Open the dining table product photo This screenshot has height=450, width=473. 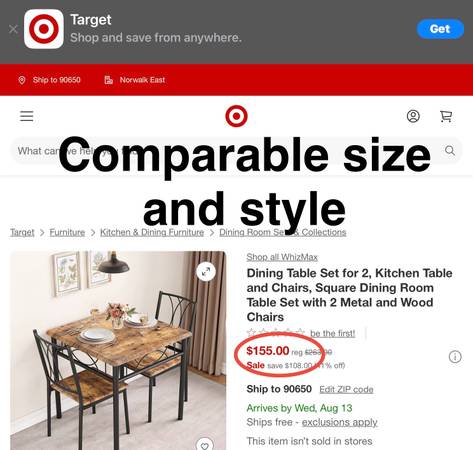click(x=118, y=350)
